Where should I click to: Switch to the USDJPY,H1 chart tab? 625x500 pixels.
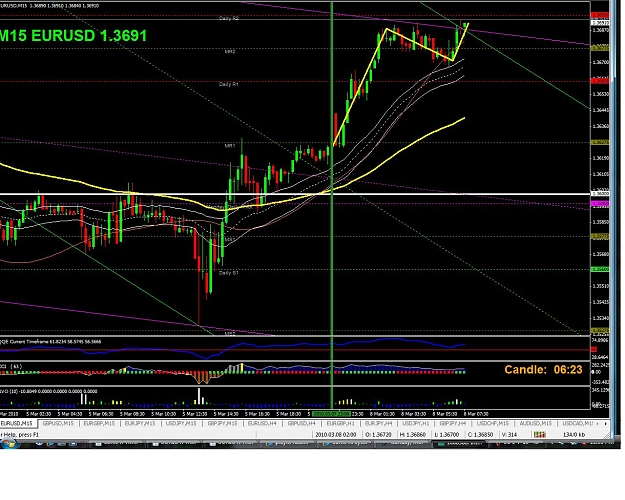(416, 423)
